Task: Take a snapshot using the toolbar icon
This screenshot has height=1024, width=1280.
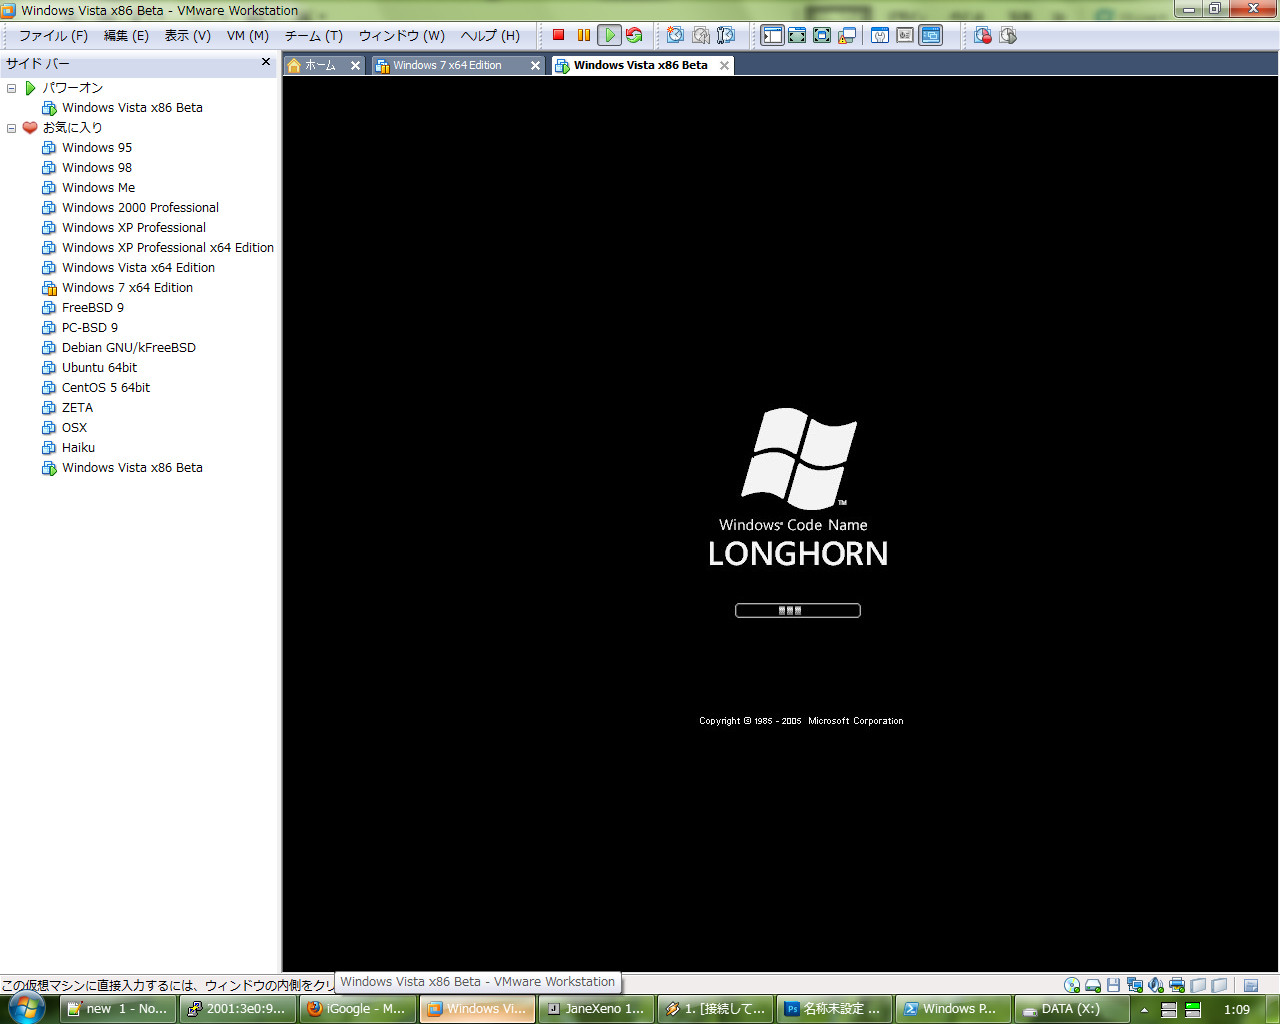Action: 676,35
